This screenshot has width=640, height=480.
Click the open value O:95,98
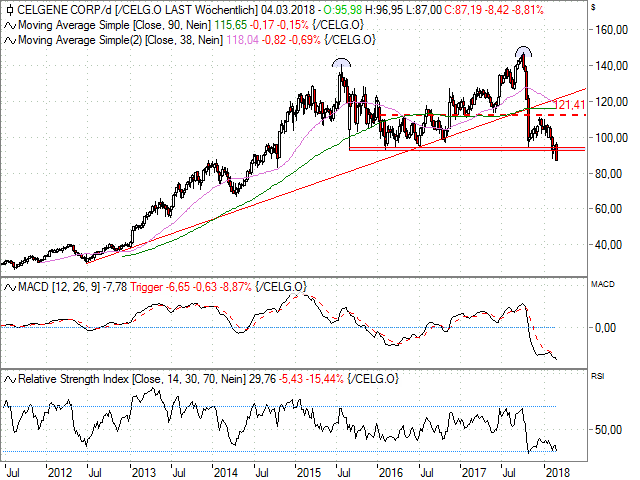click(x=343, y=10)
